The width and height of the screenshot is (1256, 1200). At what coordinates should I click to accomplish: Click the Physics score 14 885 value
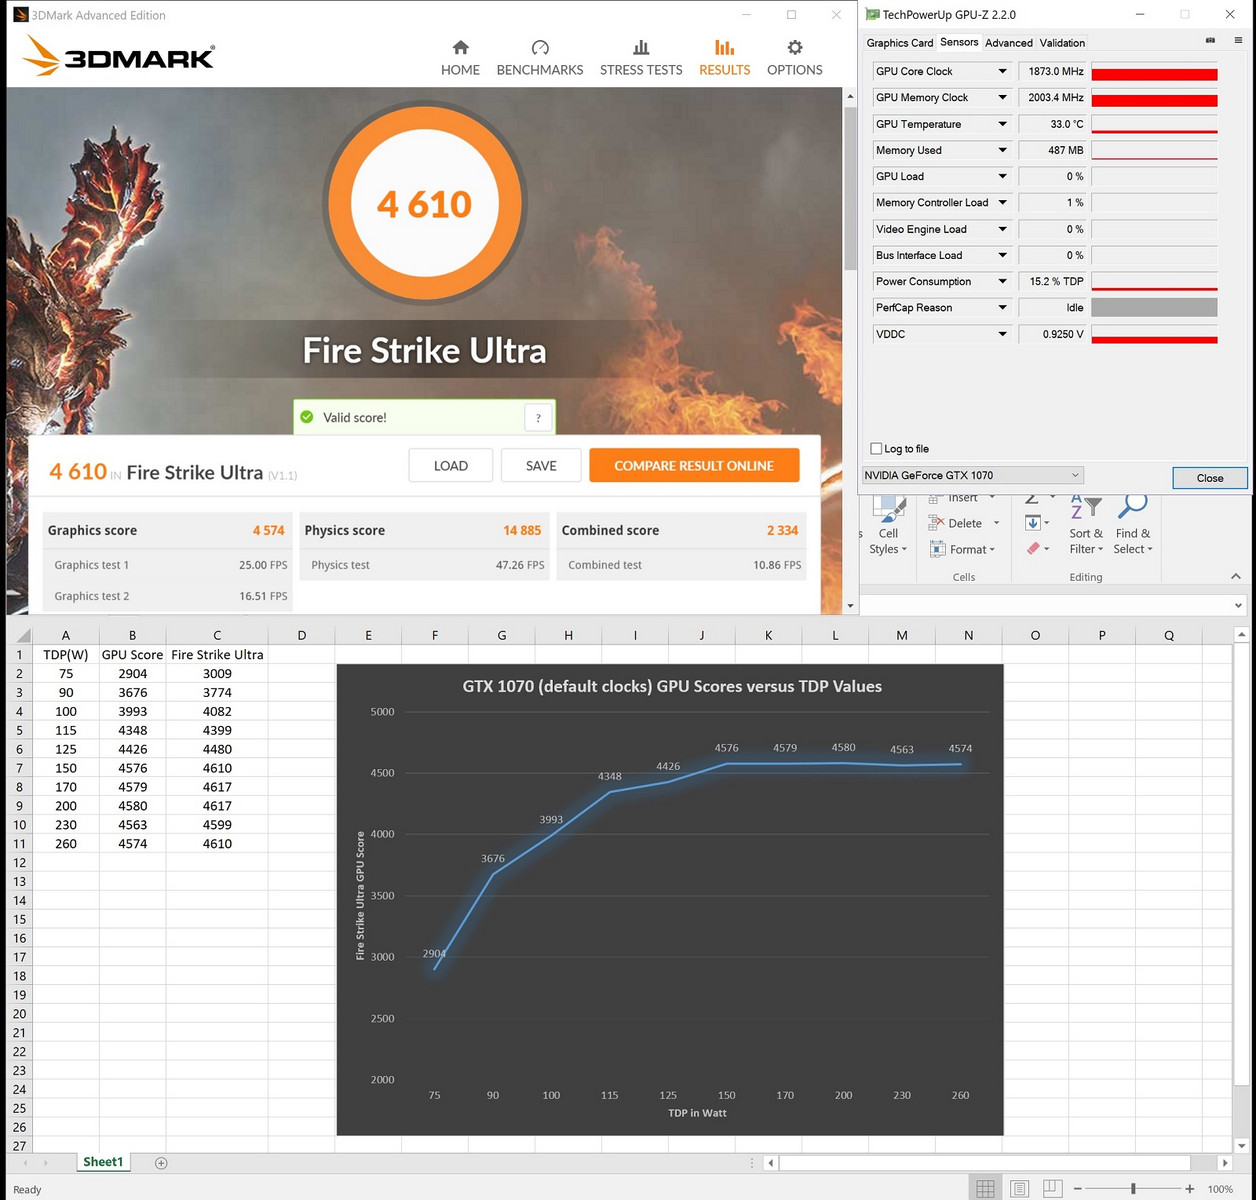pyautogui.click(x=522, y=530)
